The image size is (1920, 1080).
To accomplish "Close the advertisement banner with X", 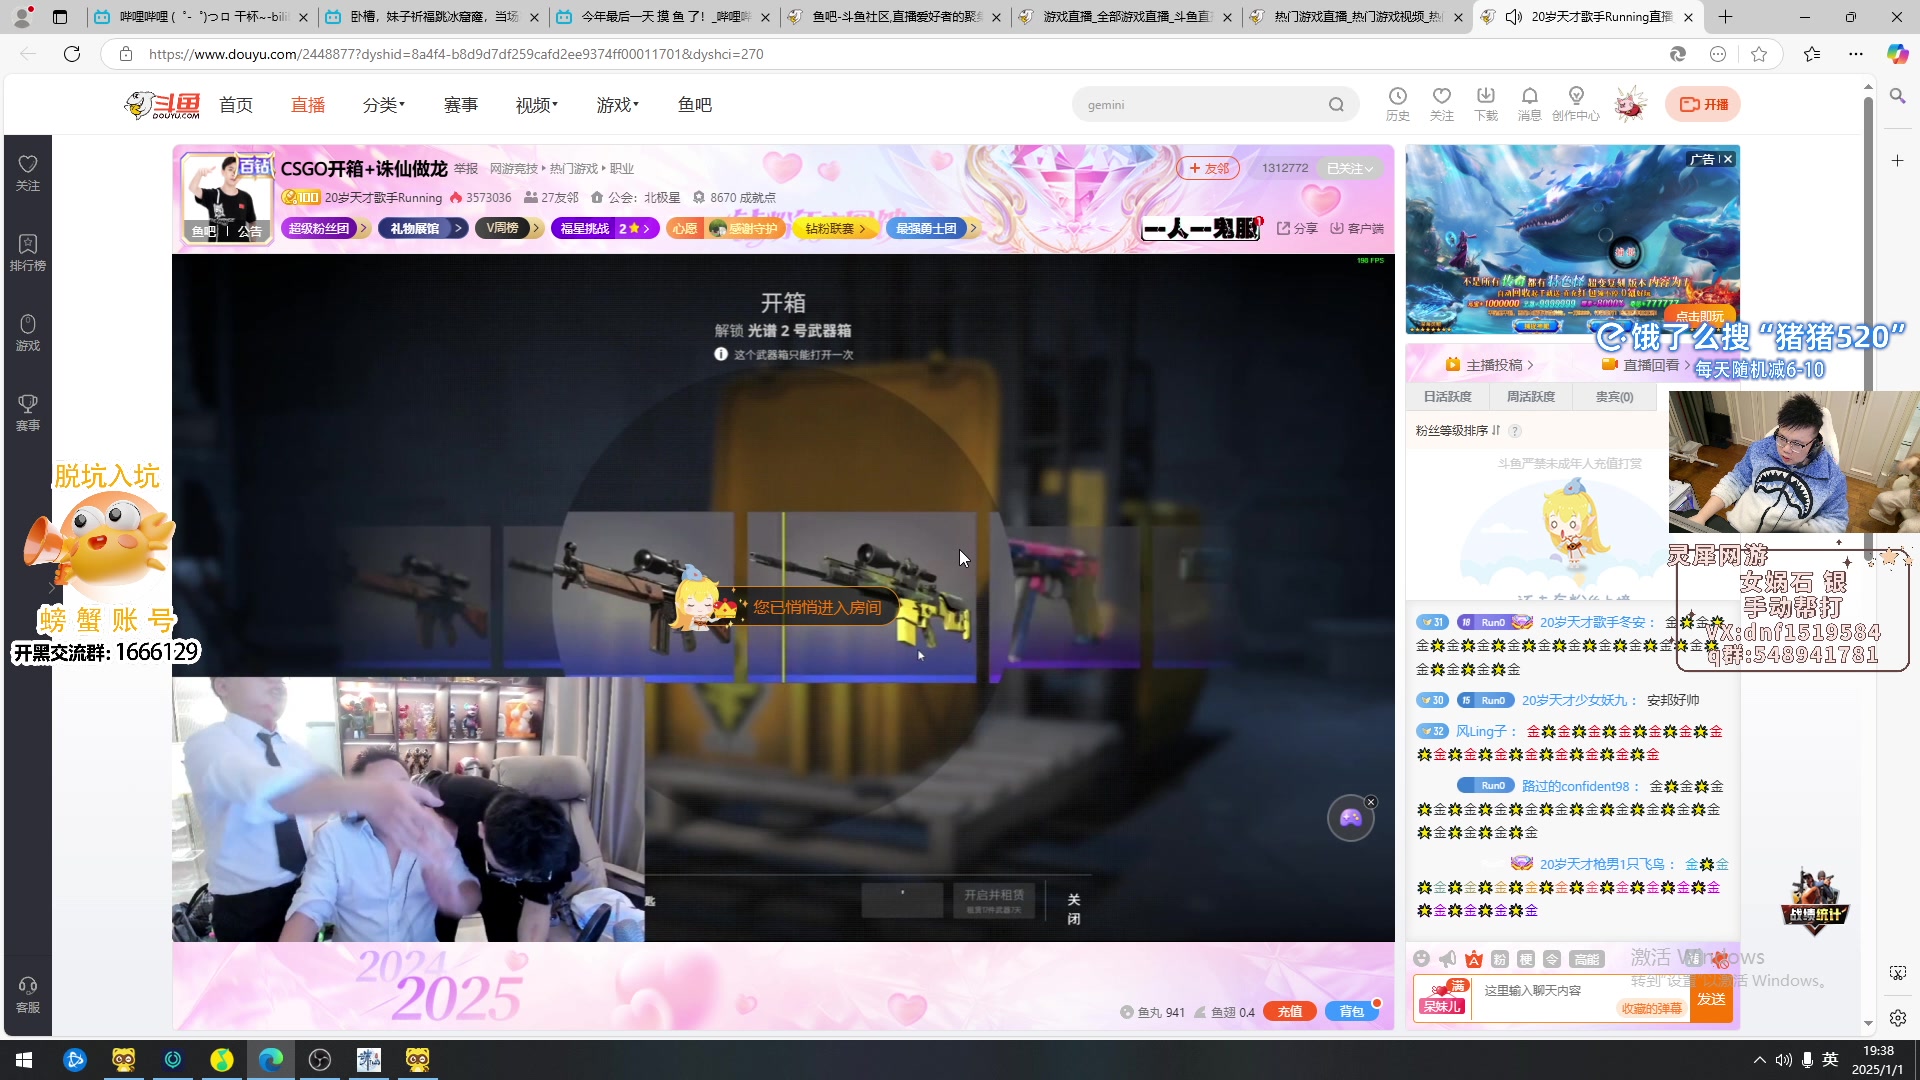I will [1728, 159].
